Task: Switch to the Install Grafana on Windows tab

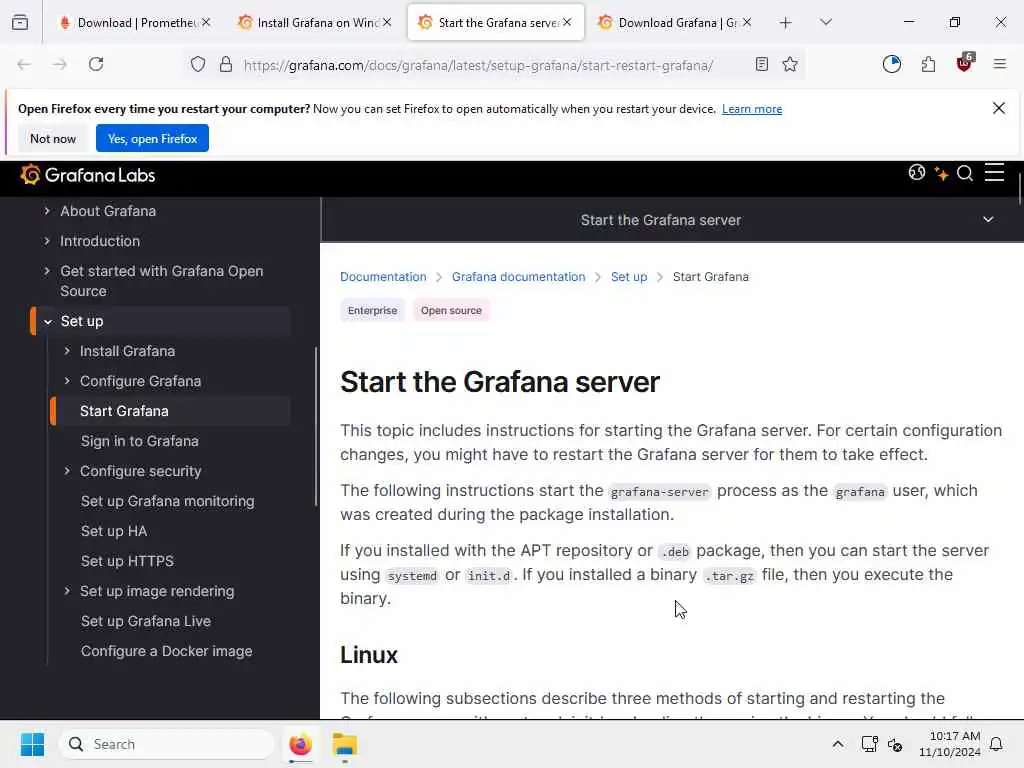Action: pyautogui.click(x=316, y=23)
